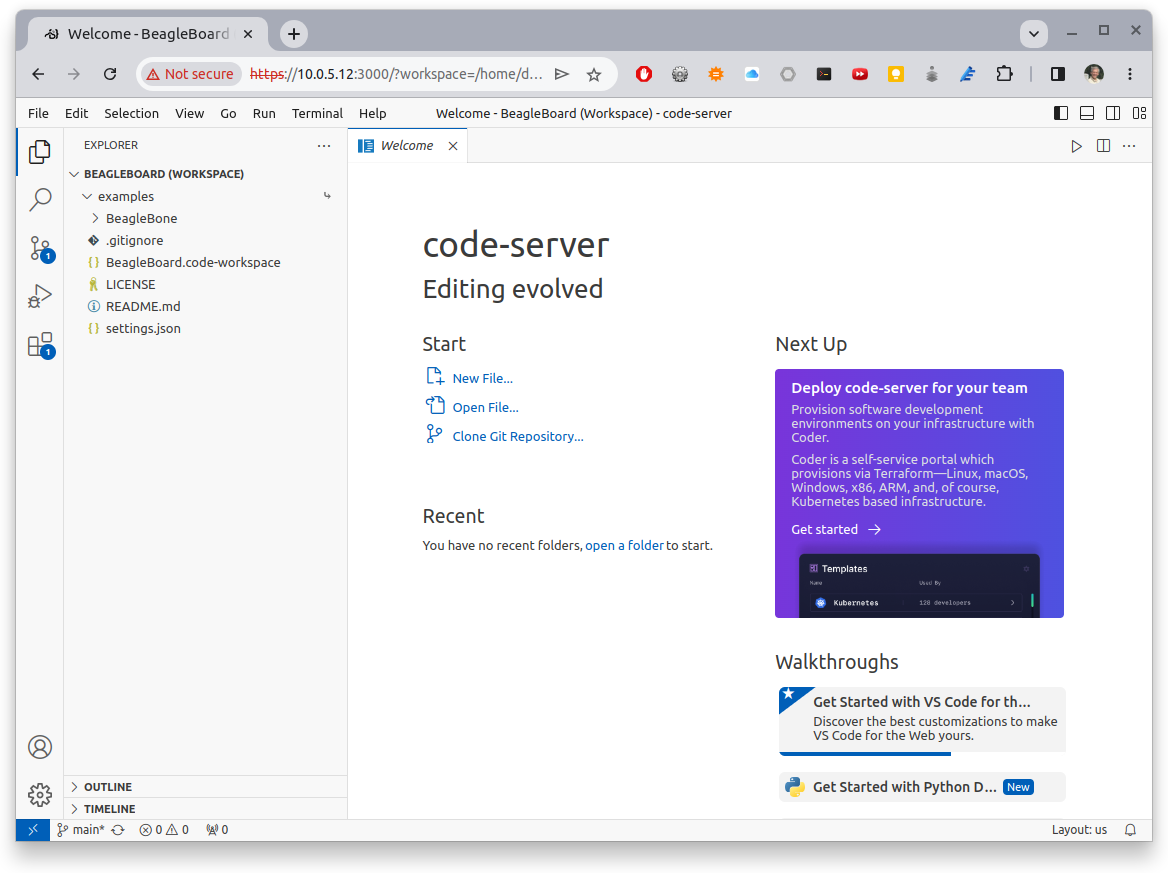This screenshot has height=873, width=1168.
Task: Click the split editor icon
Action: pyautogui.click(x=1103, y=146)
